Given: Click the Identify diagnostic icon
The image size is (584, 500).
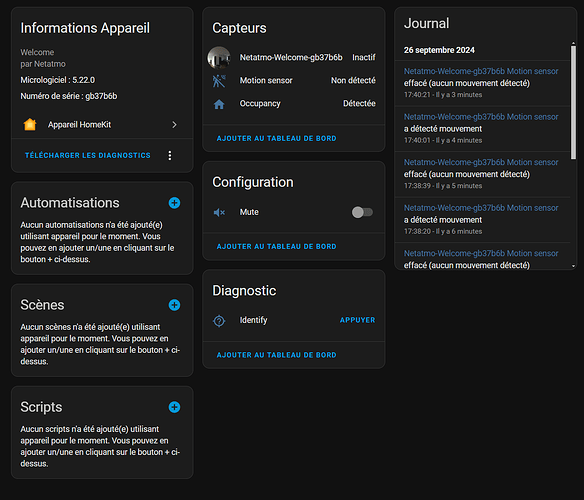Looking at the screenshot, I should 219,321.
